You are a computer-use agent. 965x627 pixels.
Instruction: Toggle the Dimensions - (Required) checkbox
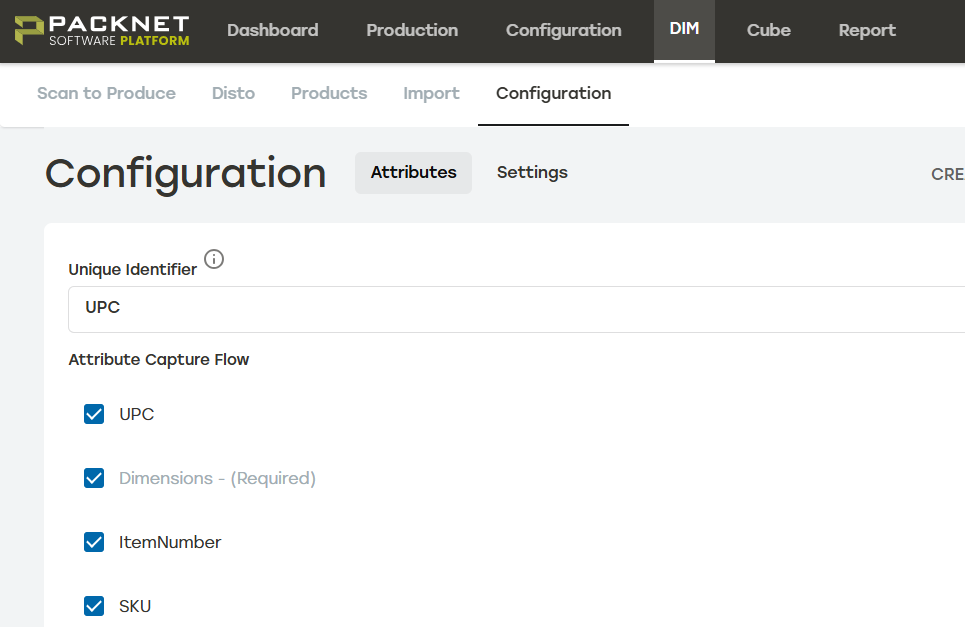tap(93, 478)
